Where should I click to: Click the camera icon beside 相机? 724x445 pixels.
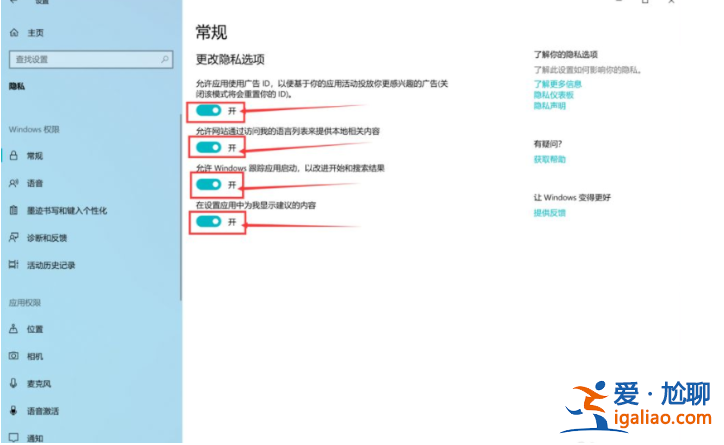(x=14, y=356)
